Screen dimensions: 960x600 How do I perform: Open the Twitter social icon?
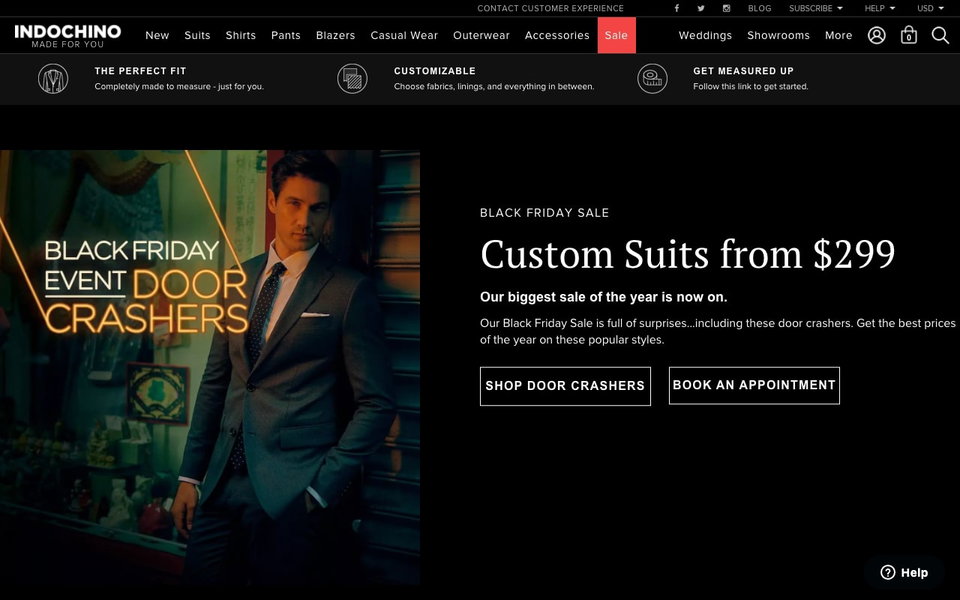click(x=701, y=8)
